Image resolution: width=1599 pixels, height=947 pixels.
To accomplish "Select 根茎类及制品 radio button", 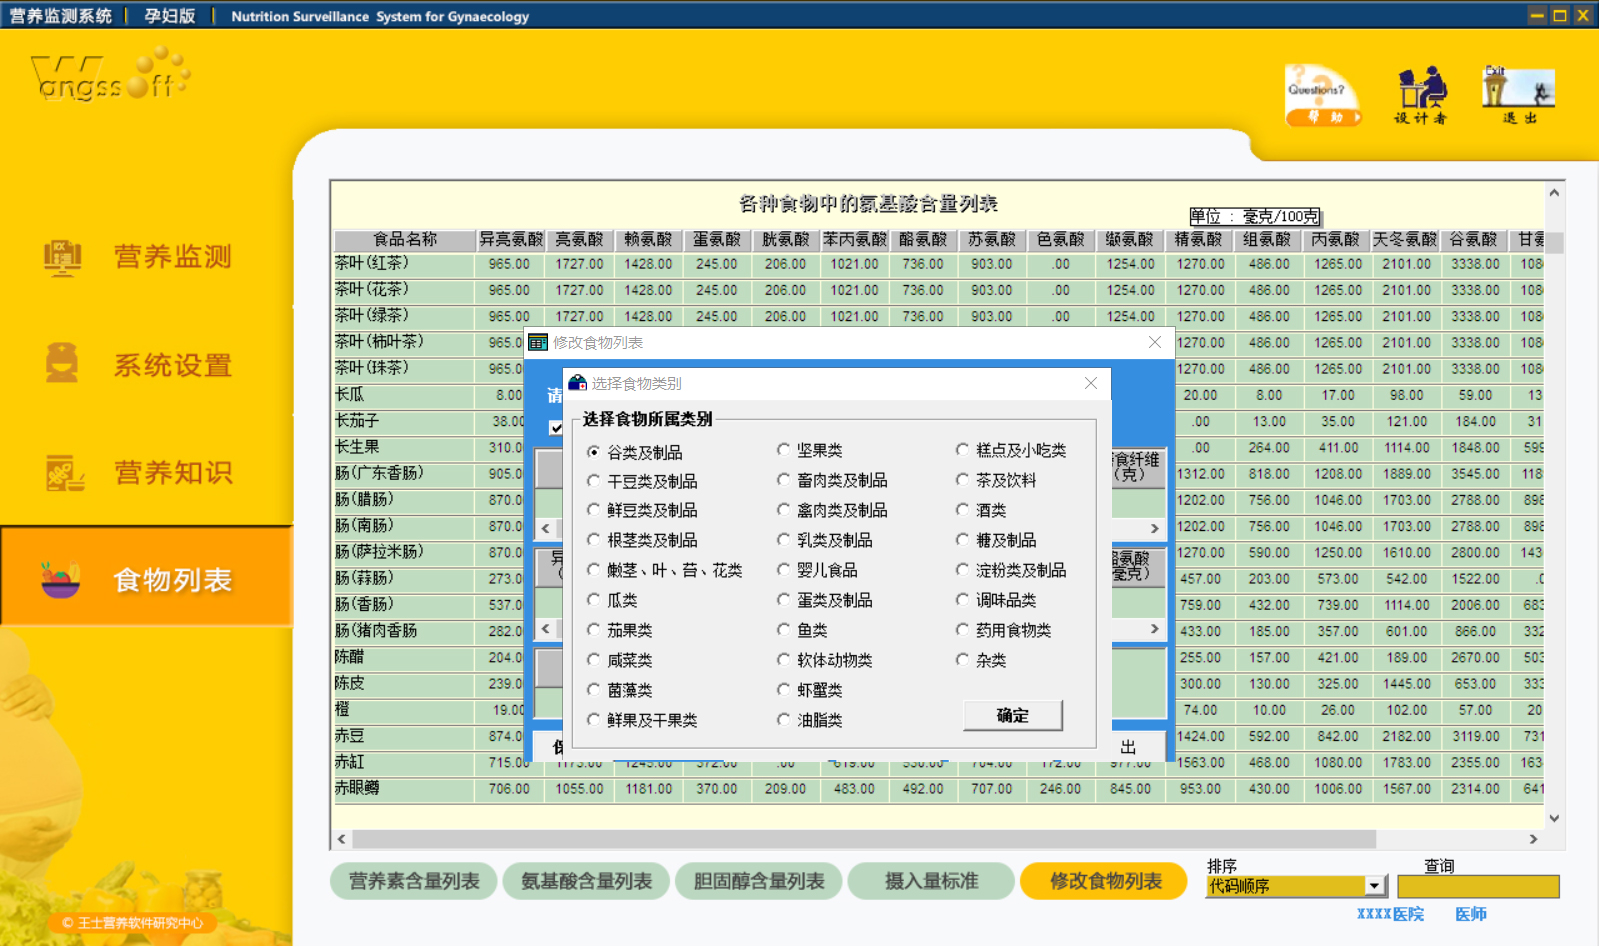I will [x=594, y=540].
